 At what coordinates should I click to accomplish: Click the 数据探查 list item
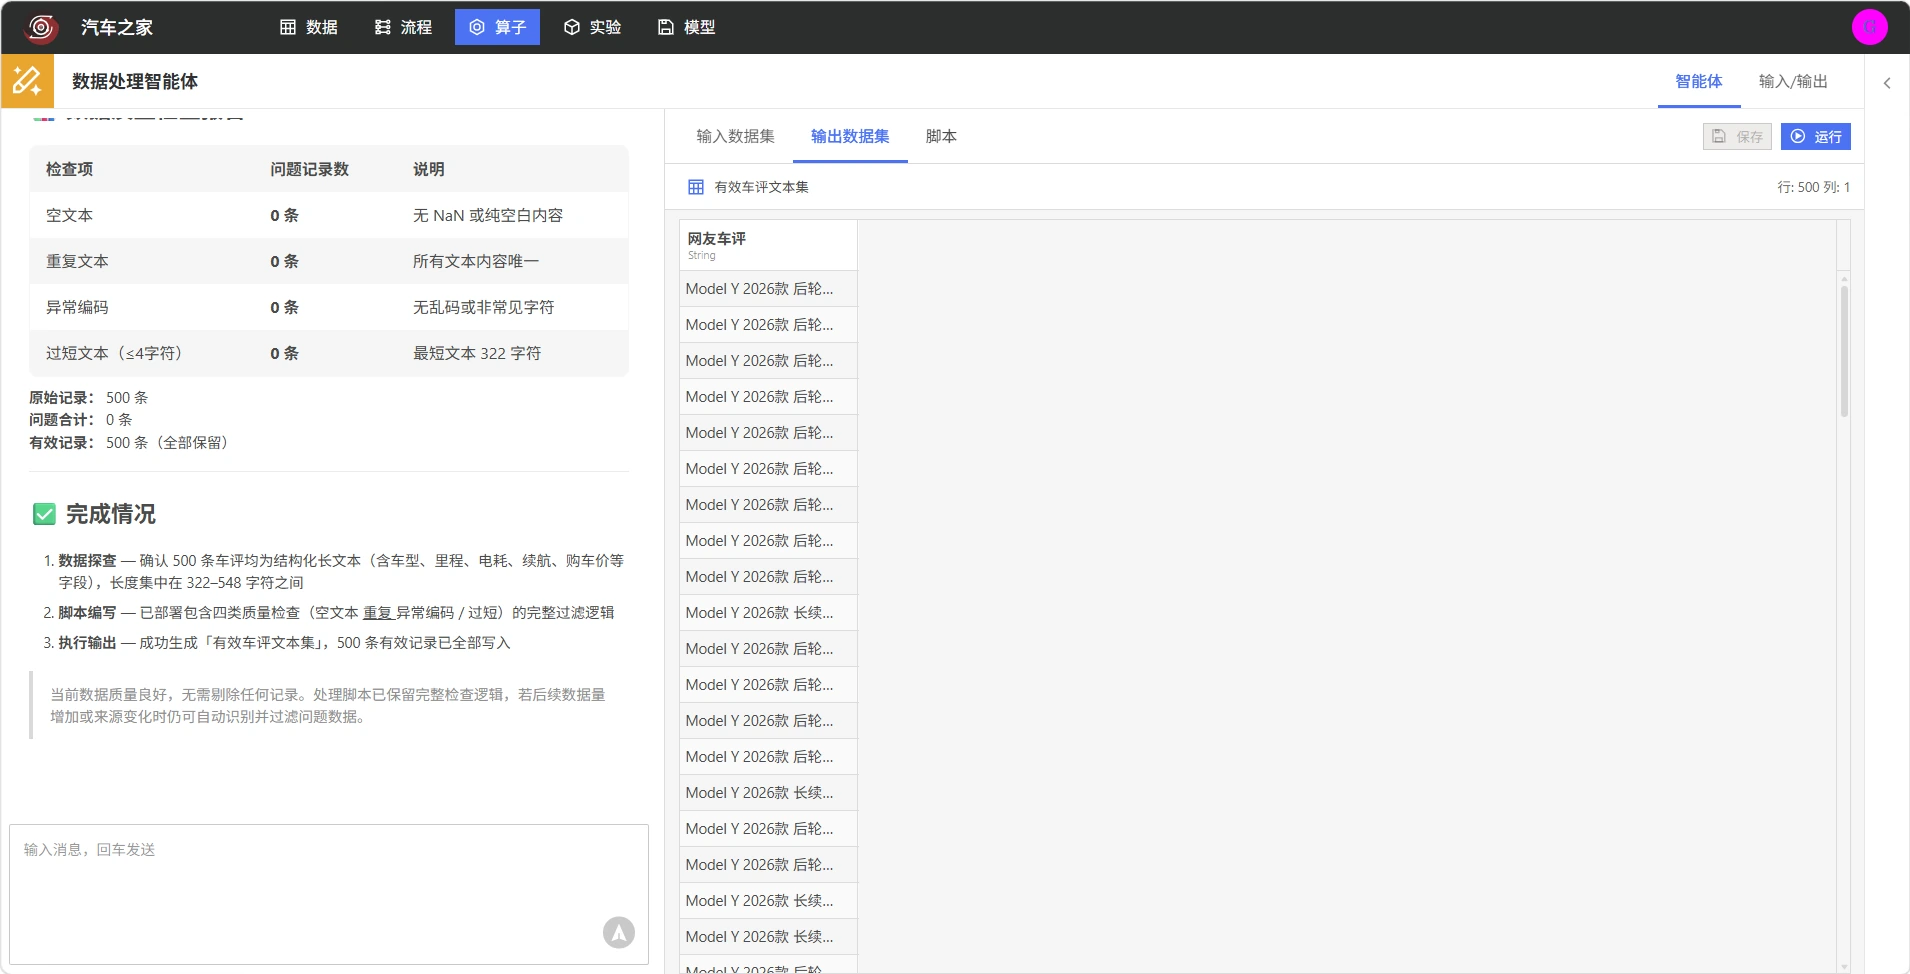341,571
